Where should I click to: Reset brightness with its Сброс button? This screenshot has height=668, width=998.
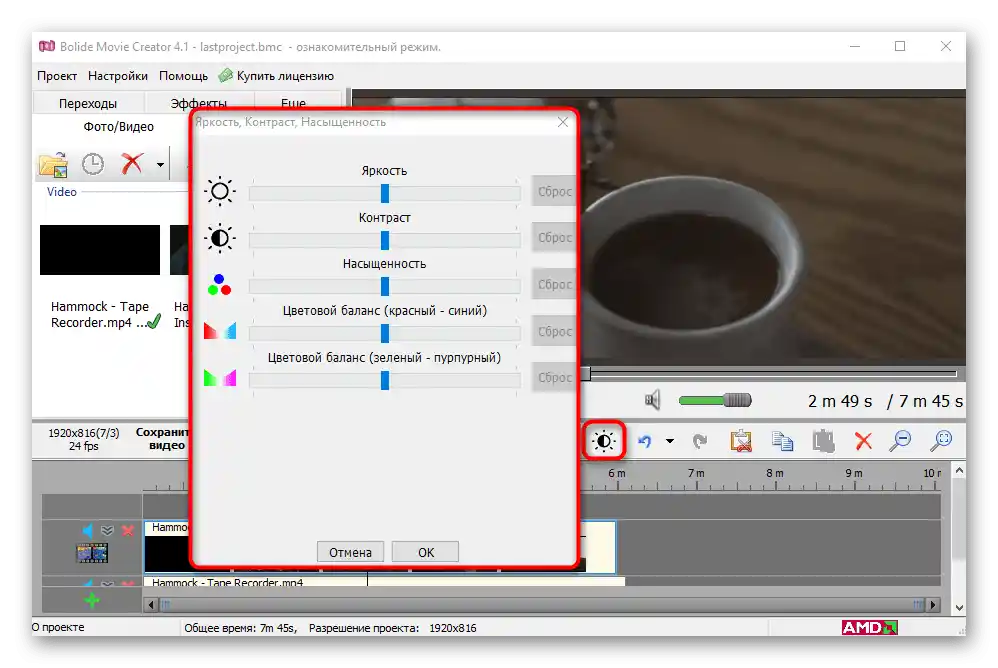(x=554, y=191)
